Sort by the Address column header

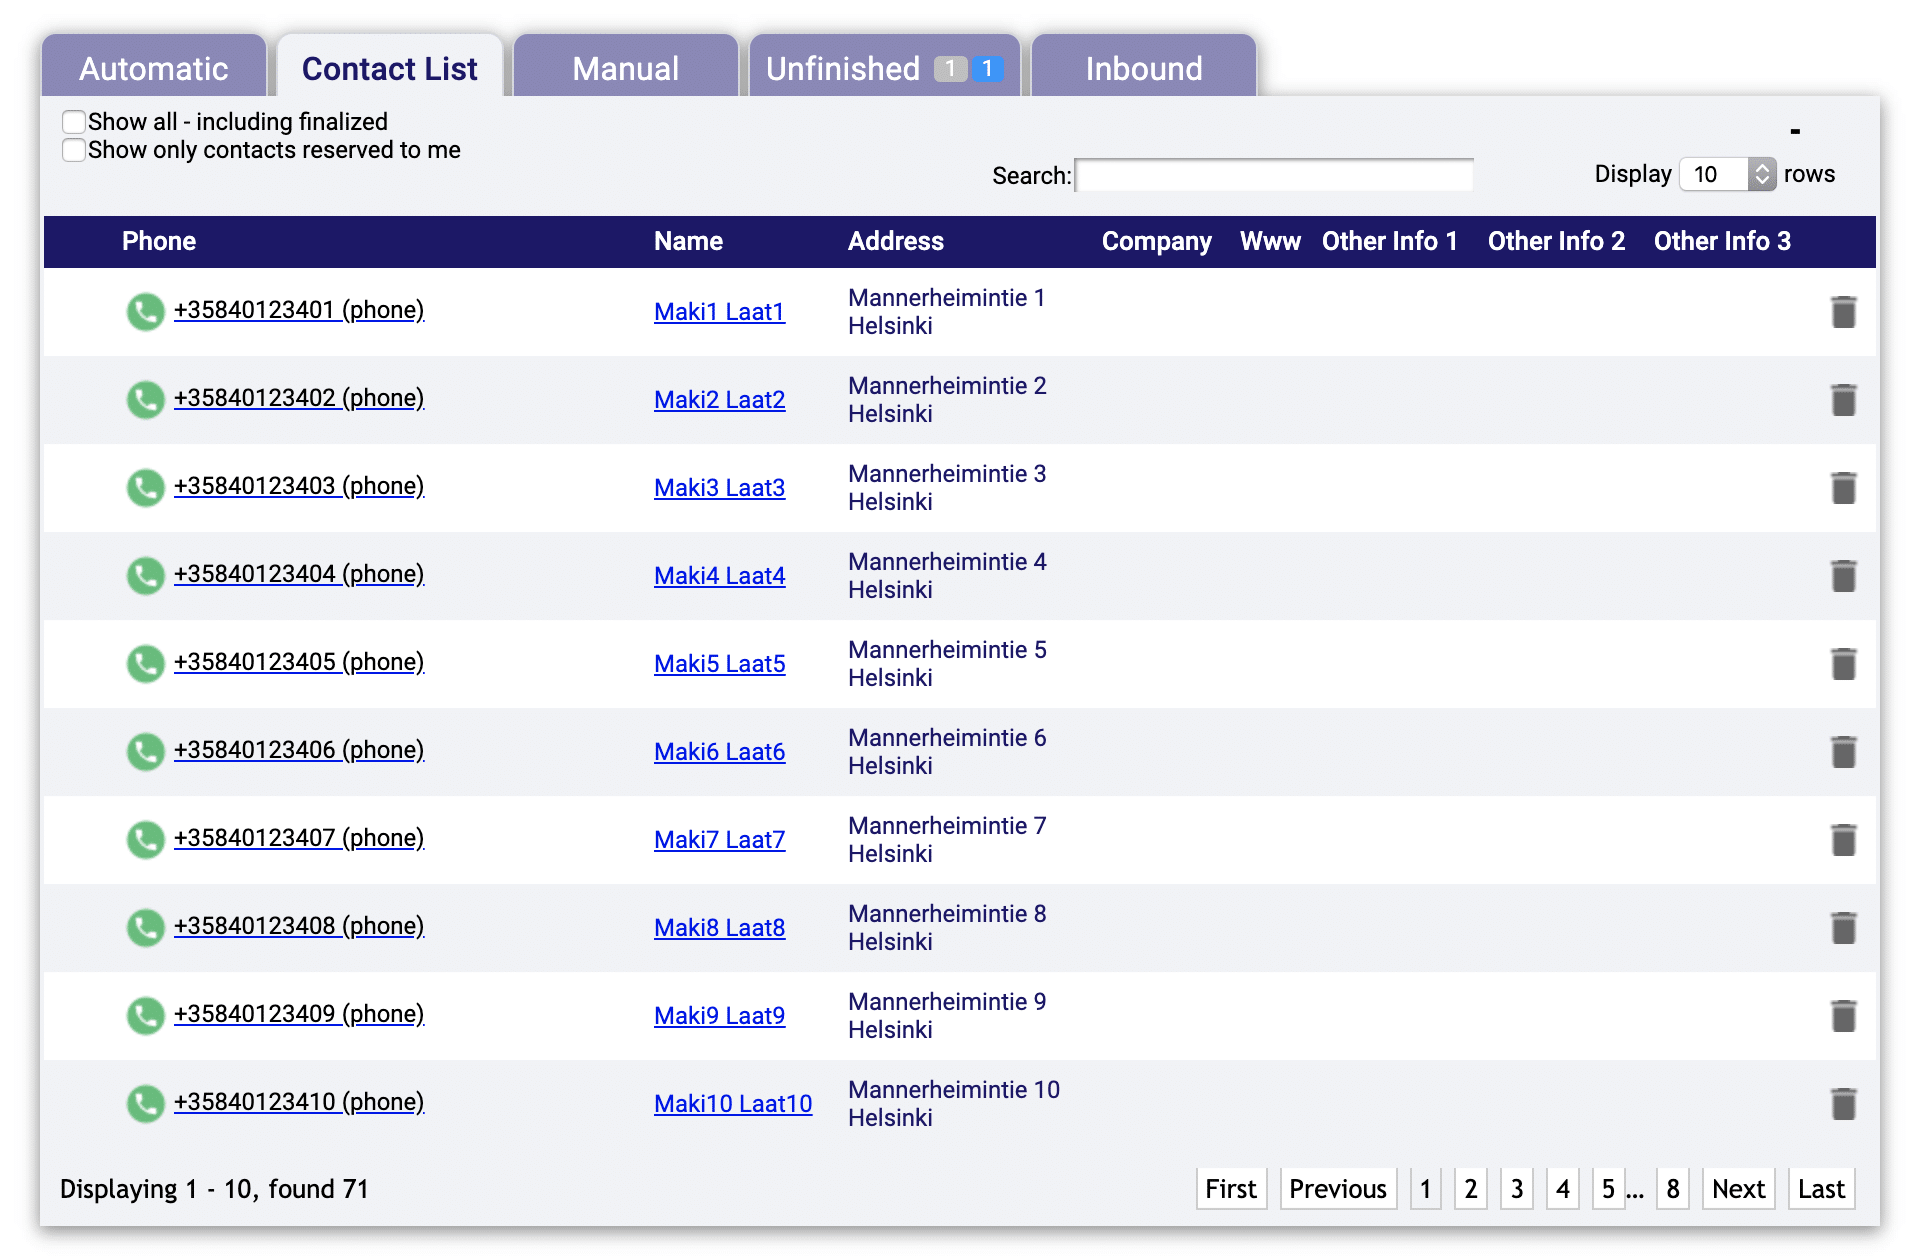(x=896, y=241)
